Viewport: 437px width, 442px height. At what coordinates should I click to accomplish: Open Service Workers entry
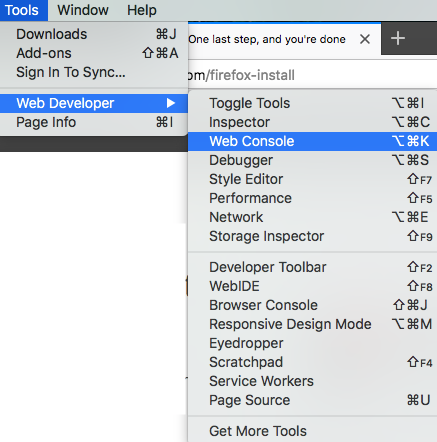(x=312, y=381)
